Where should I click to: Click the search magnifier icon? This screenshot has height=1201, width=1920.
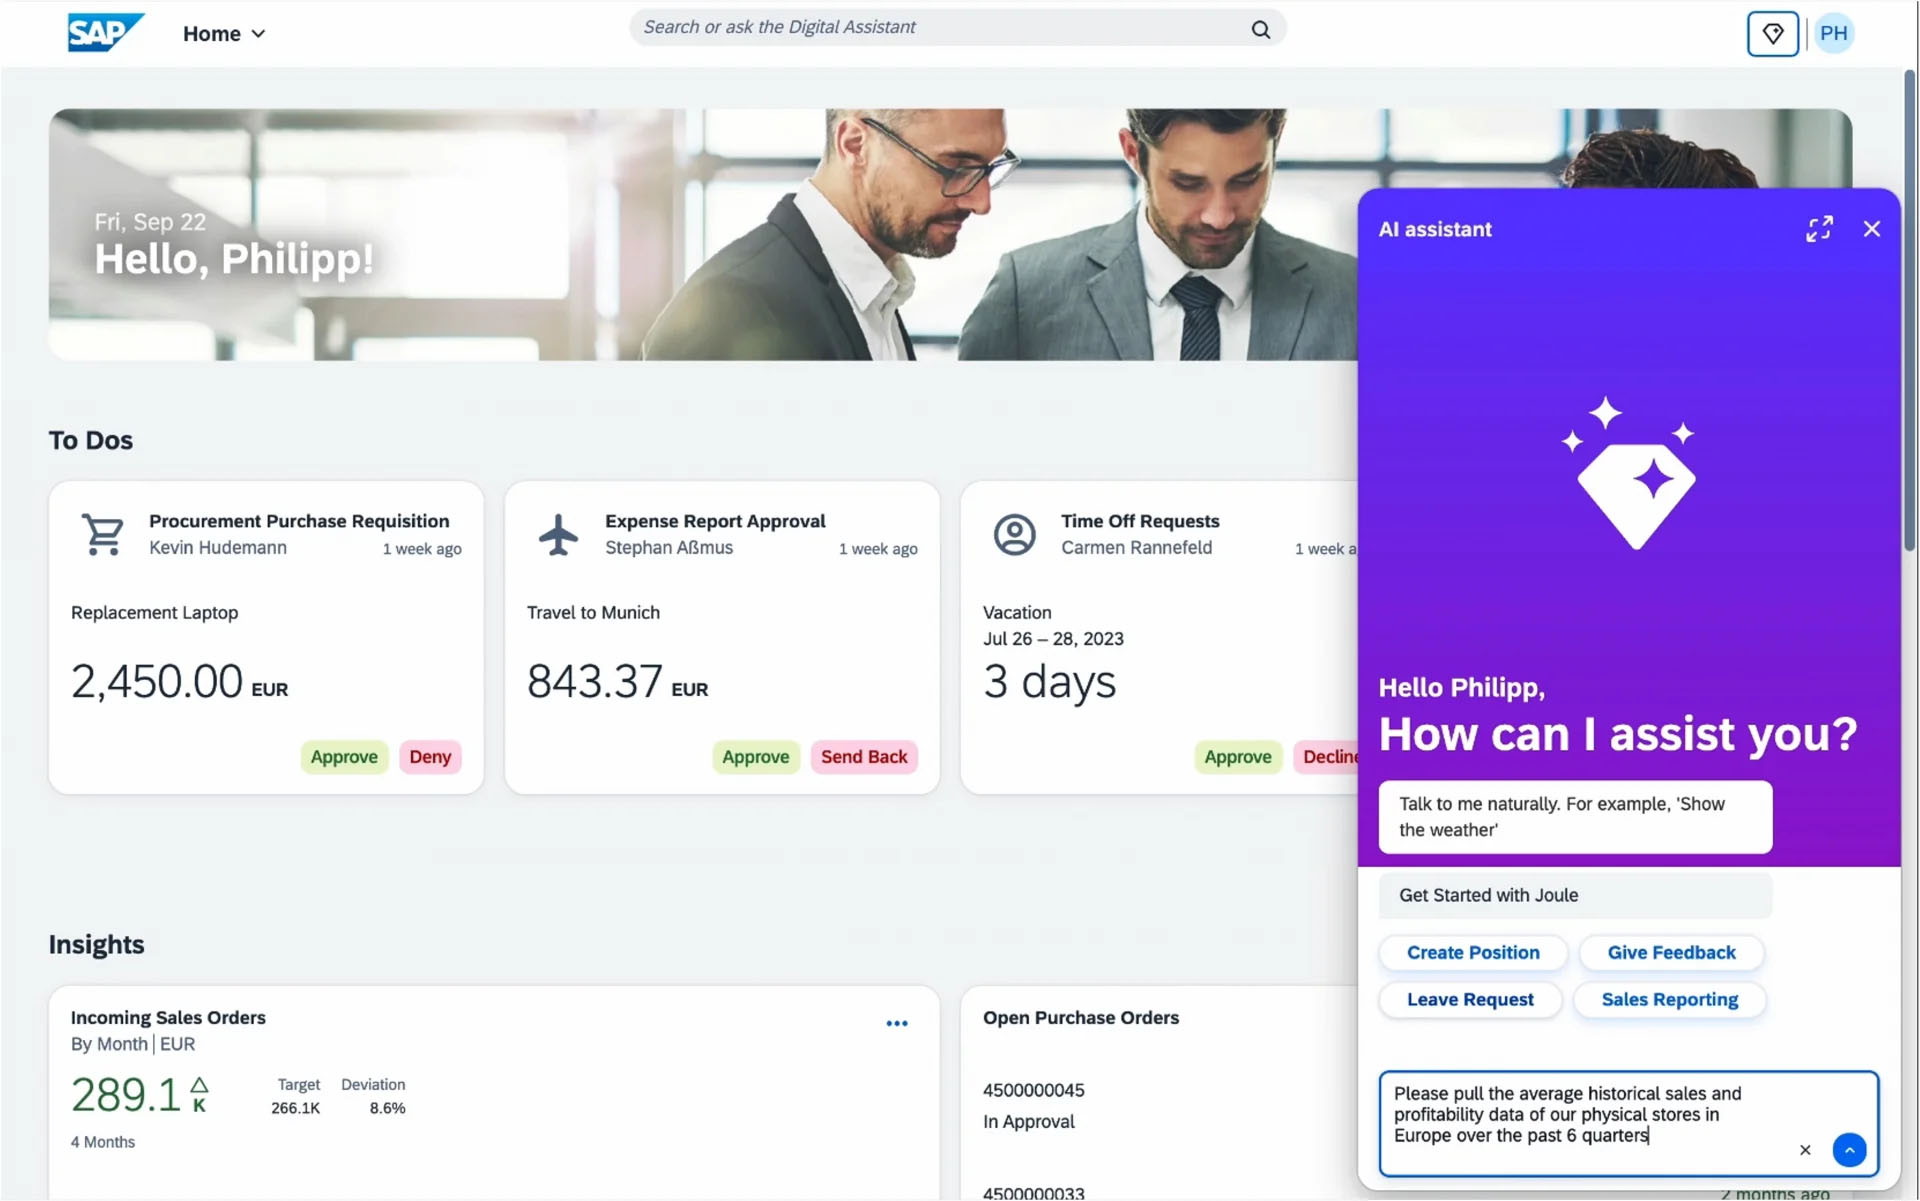[x=1260, y=29]
